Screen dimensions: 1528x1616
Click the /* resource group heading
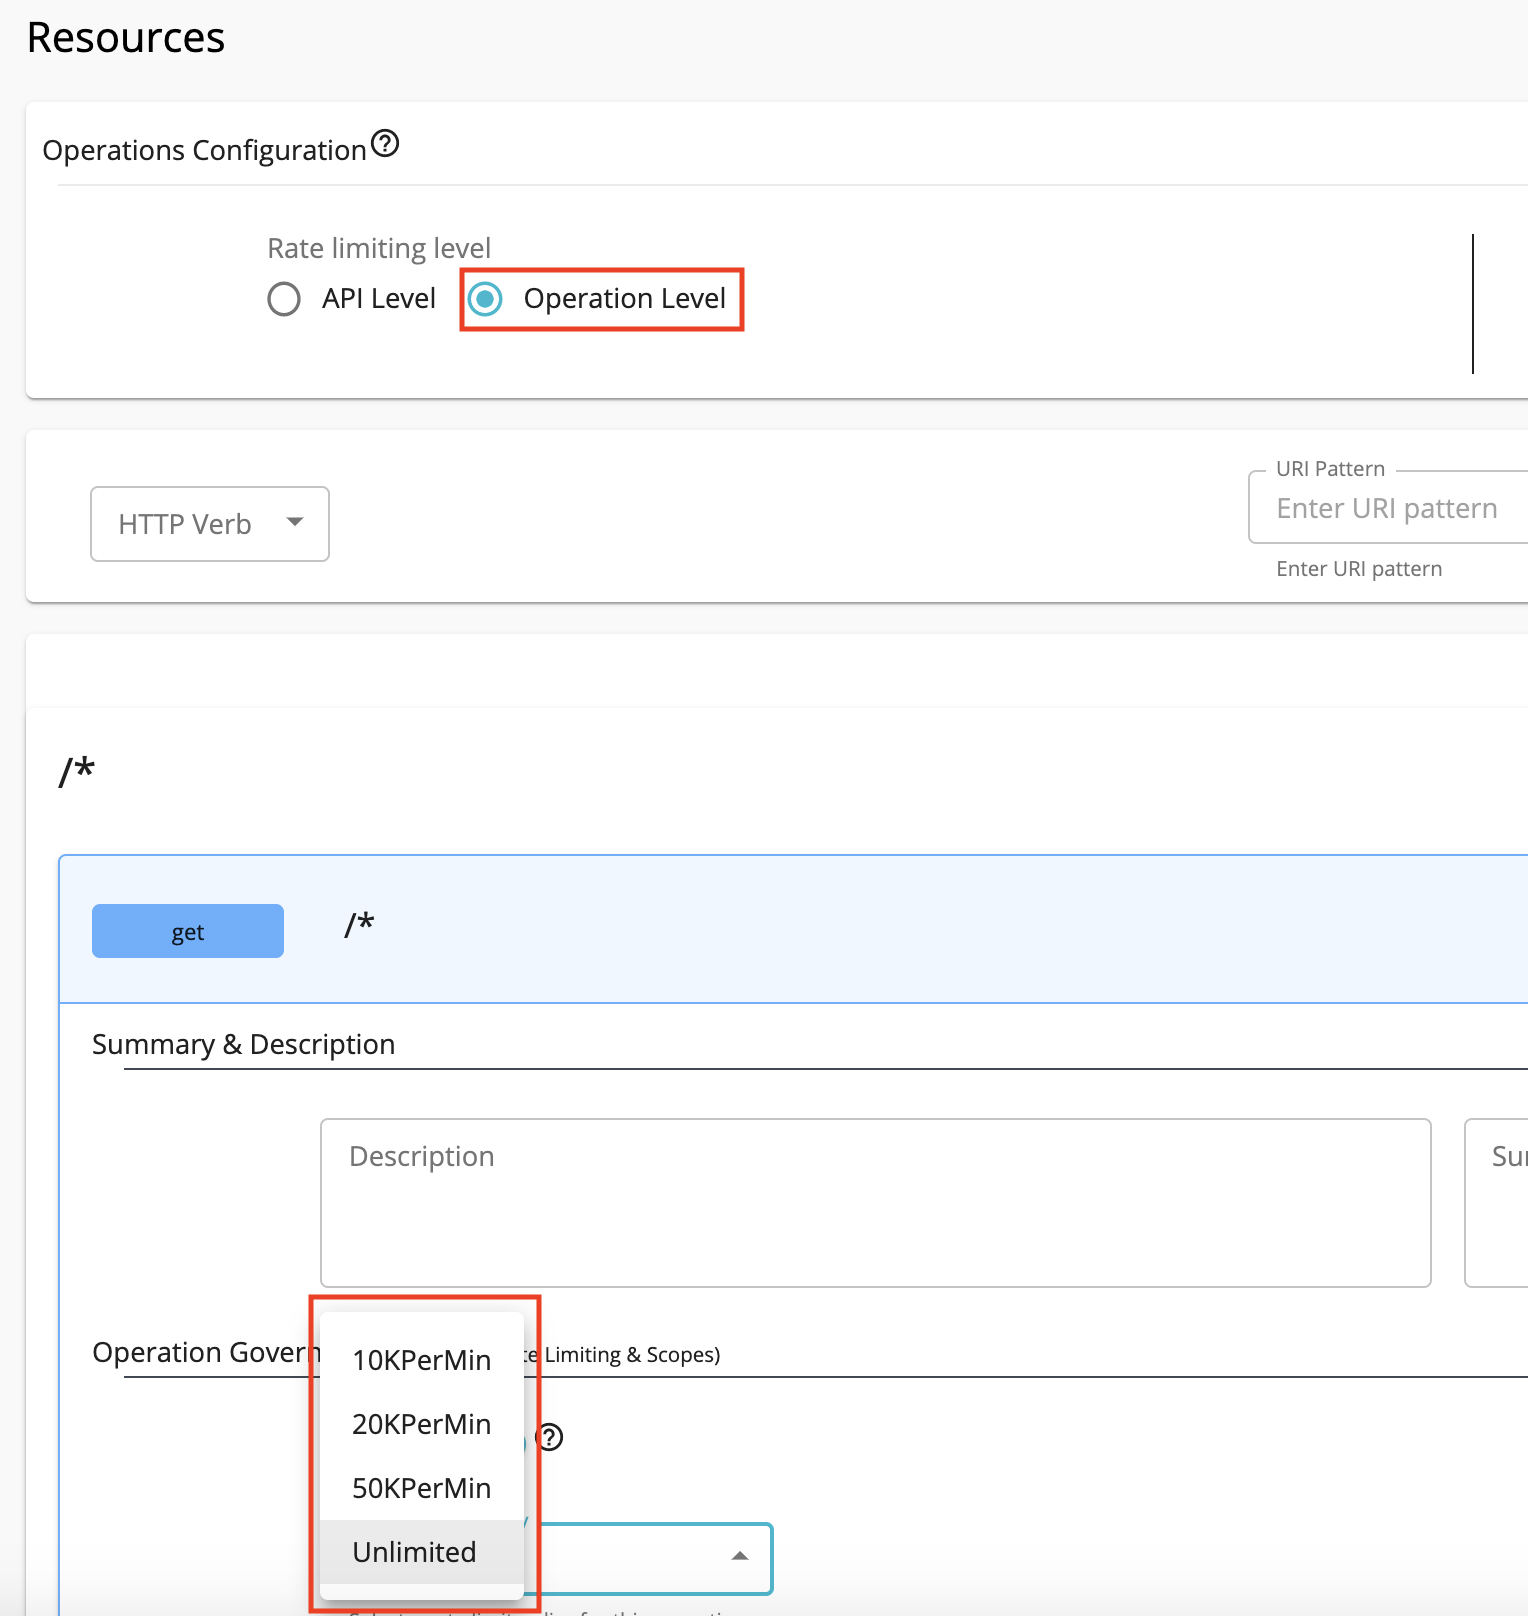tap(77, 771)
